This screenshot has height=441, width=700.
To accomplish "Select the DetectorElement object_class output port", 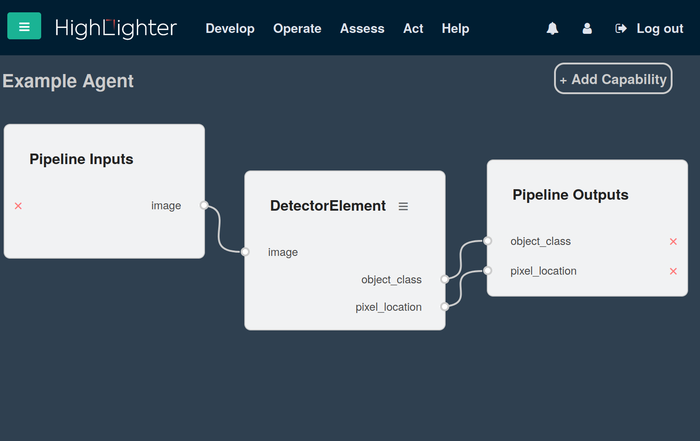I will pos(445,280).
